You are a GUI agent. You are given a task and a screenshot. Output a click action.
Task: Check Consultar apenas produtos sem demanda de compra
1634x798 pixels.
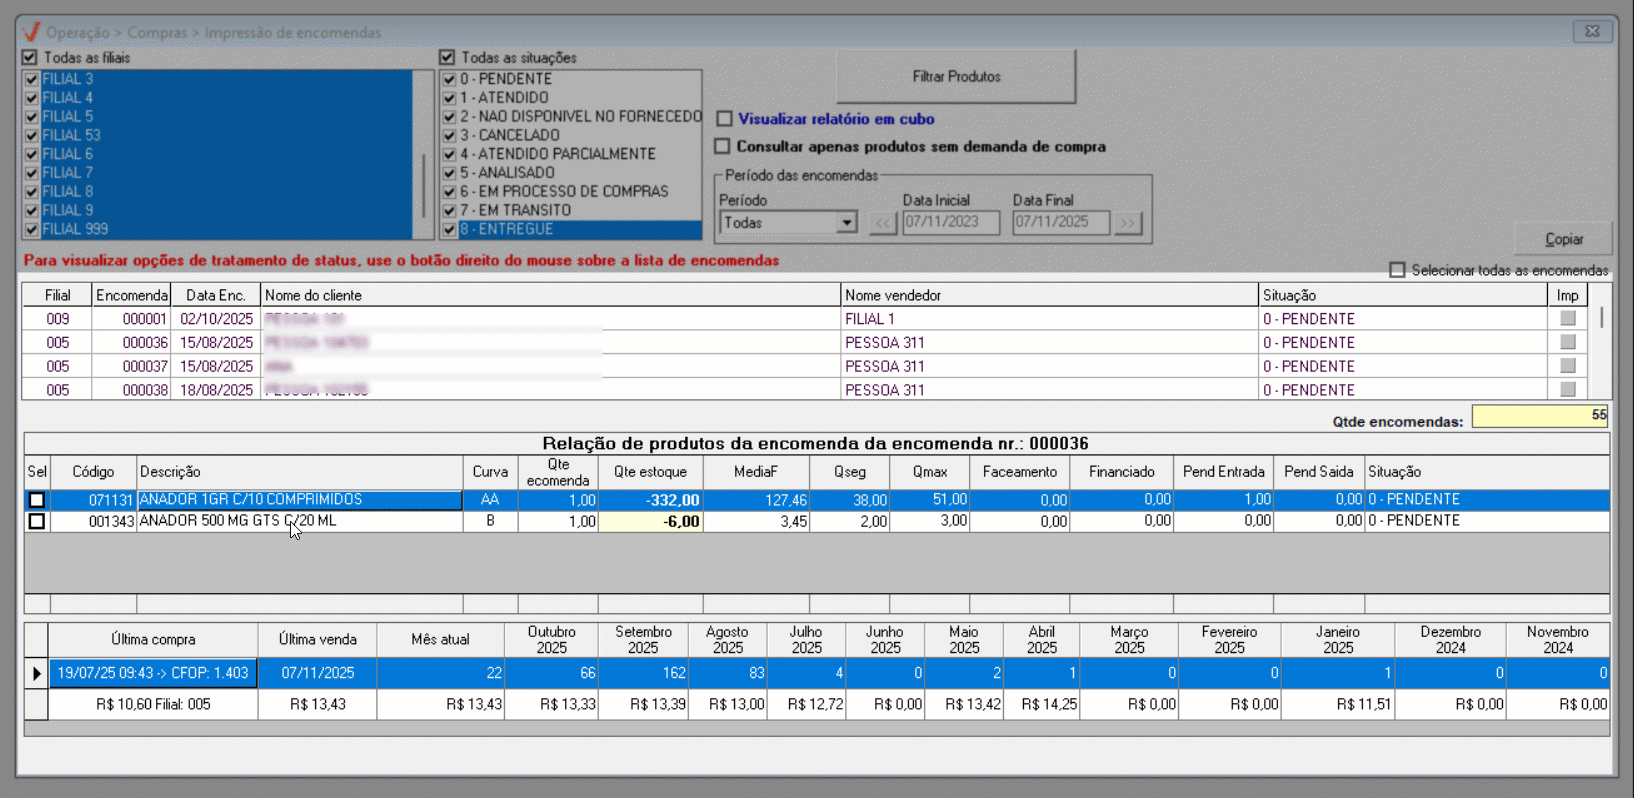(723, 146)
